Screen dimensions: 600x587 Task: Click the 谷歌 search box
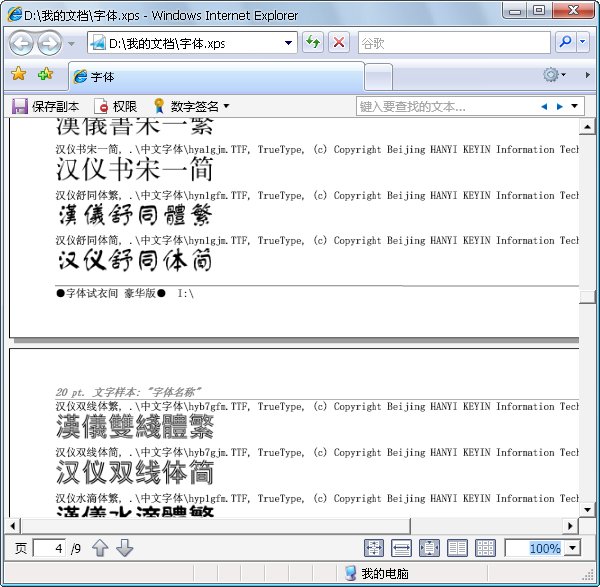click(454, 42)
